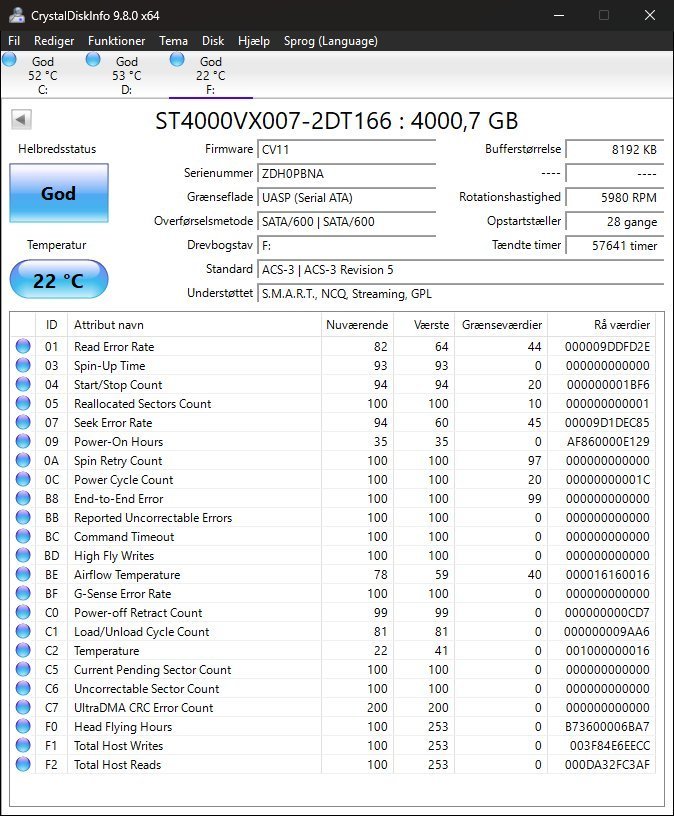Open the Disk menu

click(213, 41)
